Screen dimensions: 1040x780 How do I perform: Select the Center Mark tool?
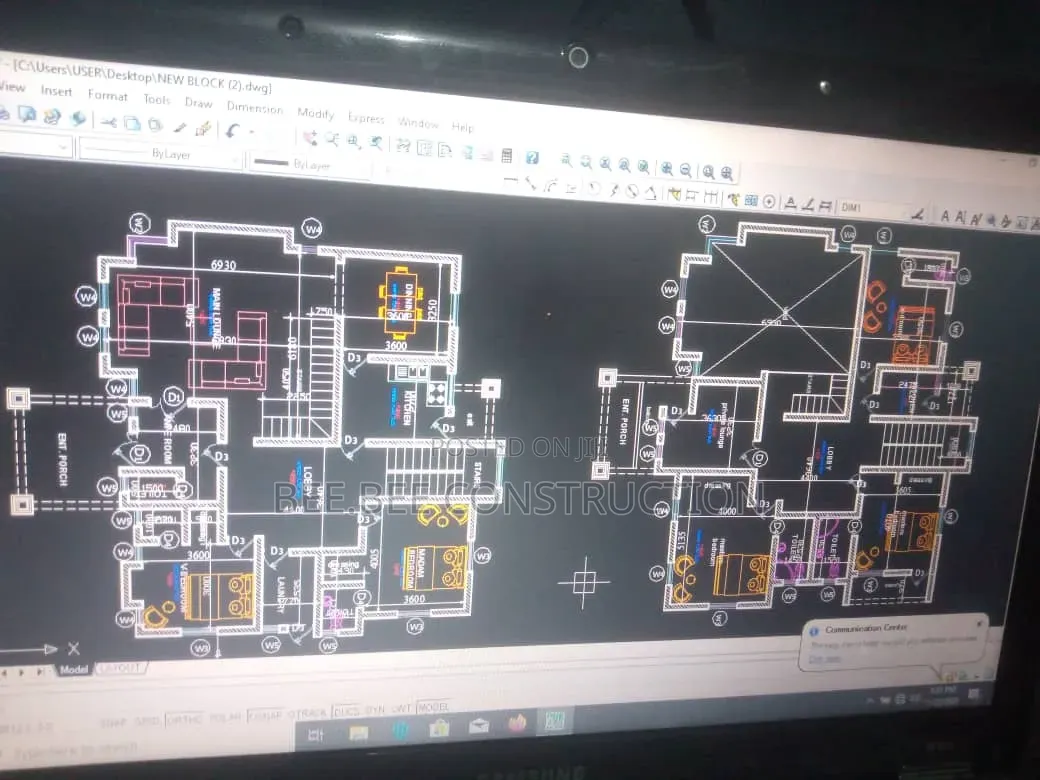tap(769, 202)
